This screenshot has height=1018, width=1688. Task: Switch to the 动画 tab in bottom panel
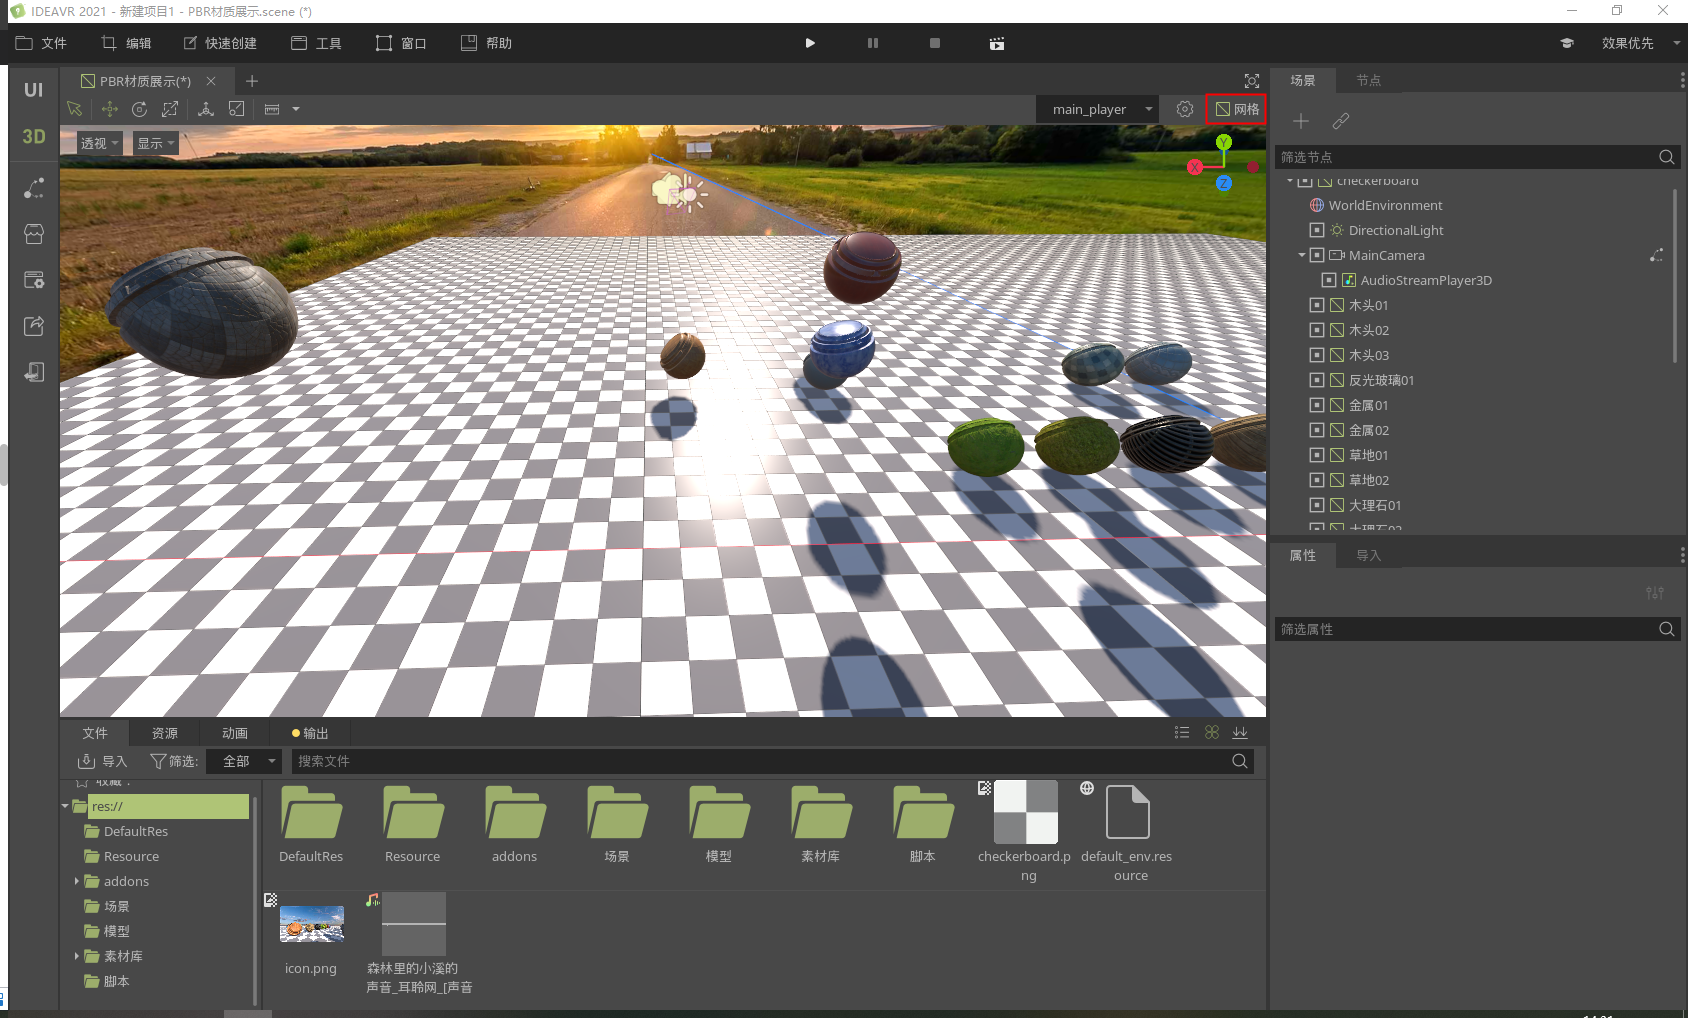(x=235, y=733)
